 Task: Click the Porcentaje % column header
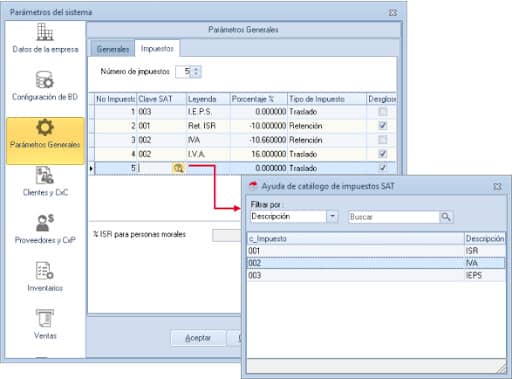[x=259, y=99]
